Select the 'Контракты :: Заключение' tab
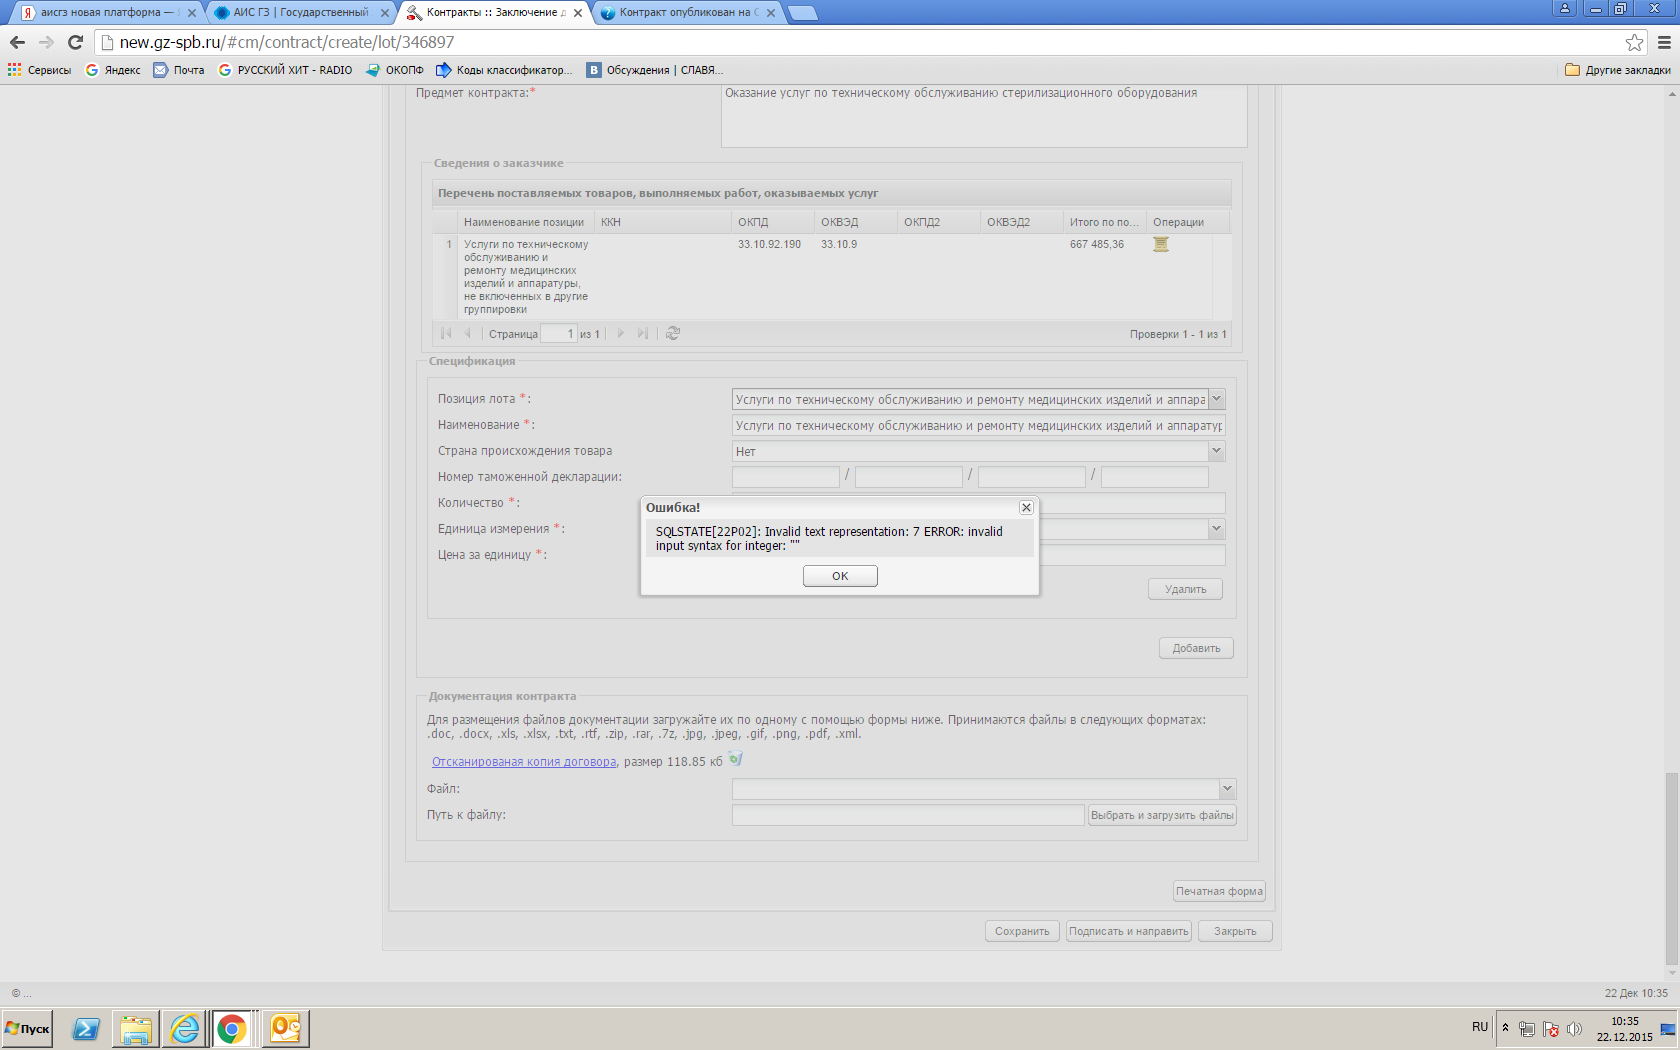The image size is (1680, 1050). (x=494, y=13)
